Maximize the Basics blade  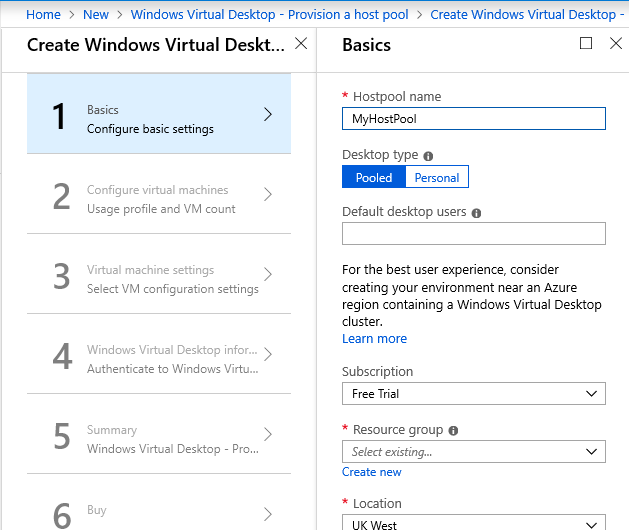point(586,43)
